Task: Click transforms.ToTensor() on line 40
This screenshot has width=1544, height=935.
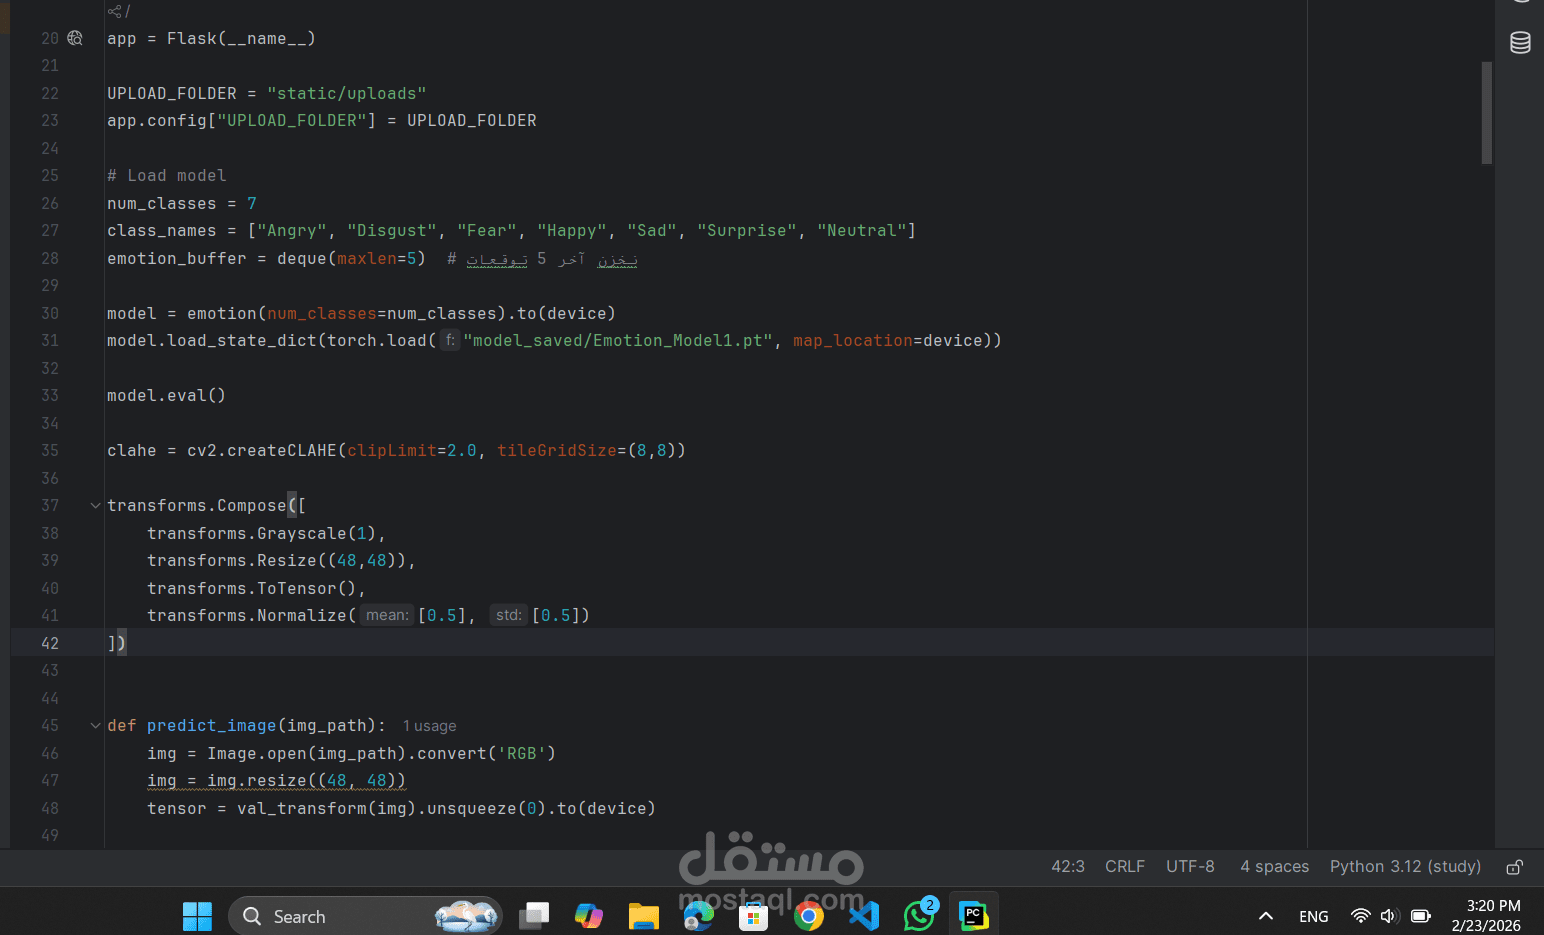Action: tap(252, 589)
